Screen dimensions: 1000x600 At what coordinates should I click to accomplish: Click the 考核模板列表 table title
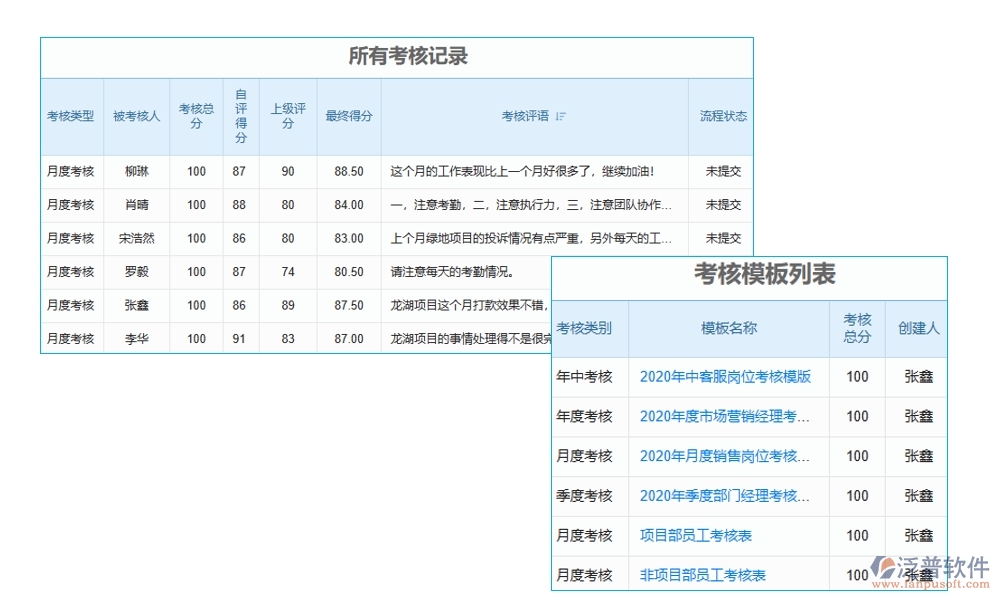tap(763, 273)
